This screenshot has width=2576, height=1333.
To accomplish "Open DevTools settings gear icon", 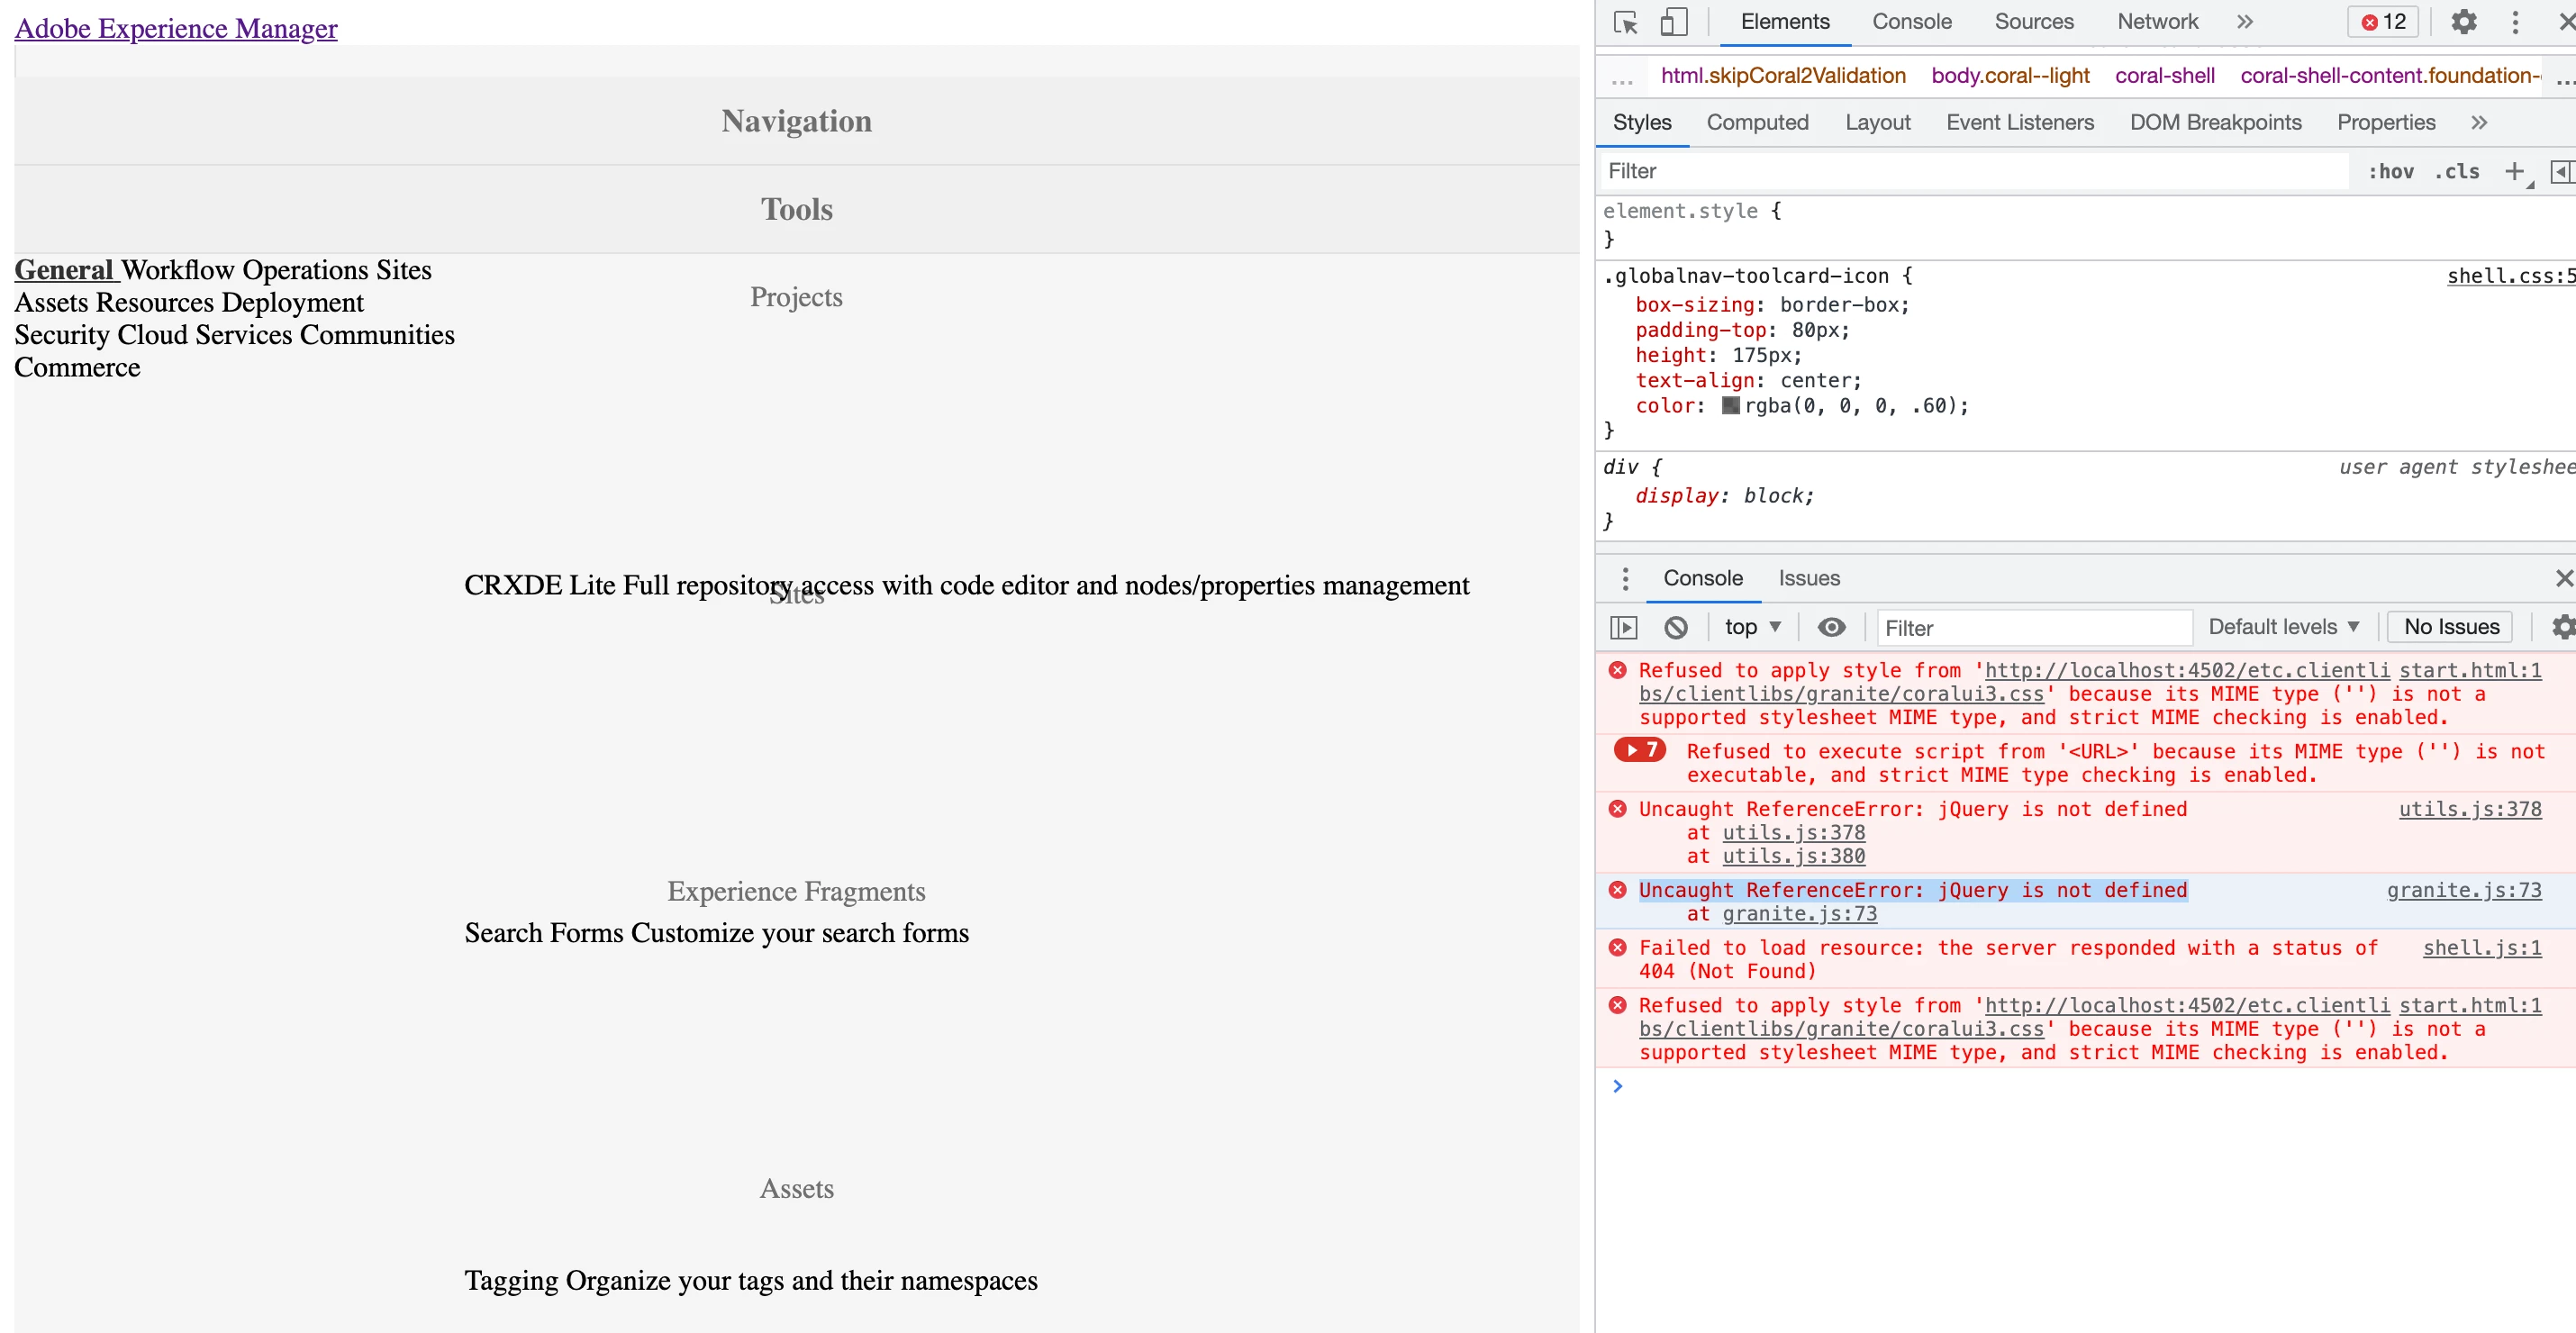I will 2463,22.
